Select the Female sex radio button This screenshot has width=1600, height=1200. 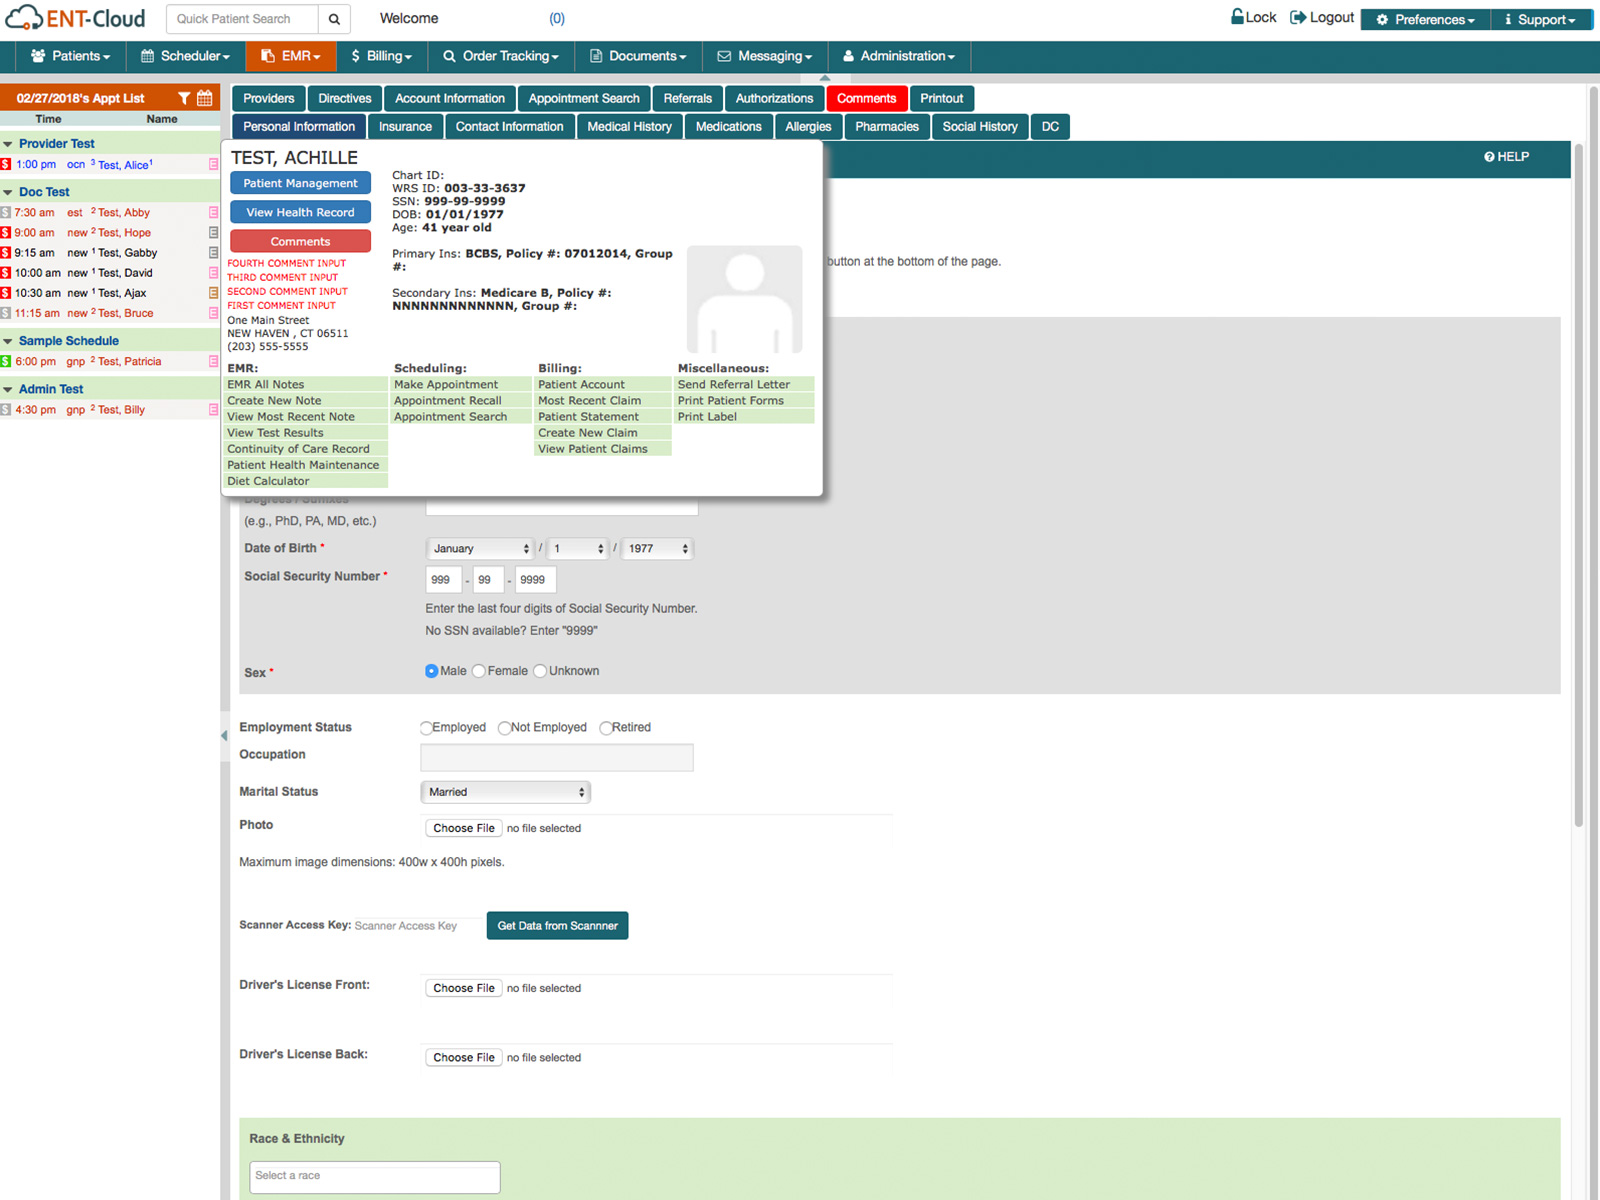(478, 671)
